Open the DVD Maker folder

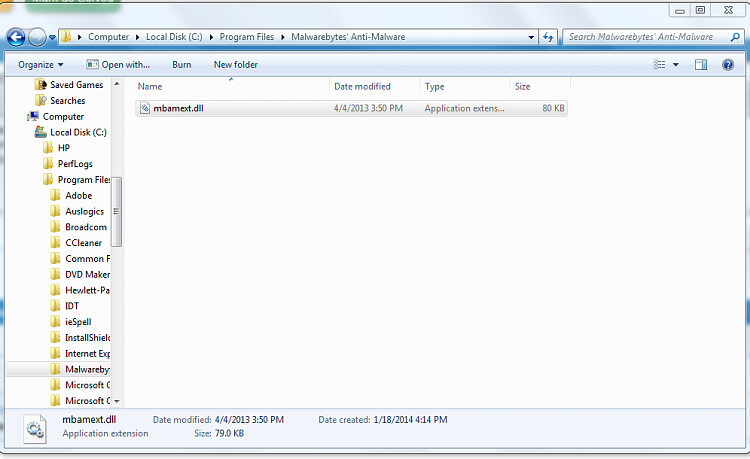click(x=88, y=274)
